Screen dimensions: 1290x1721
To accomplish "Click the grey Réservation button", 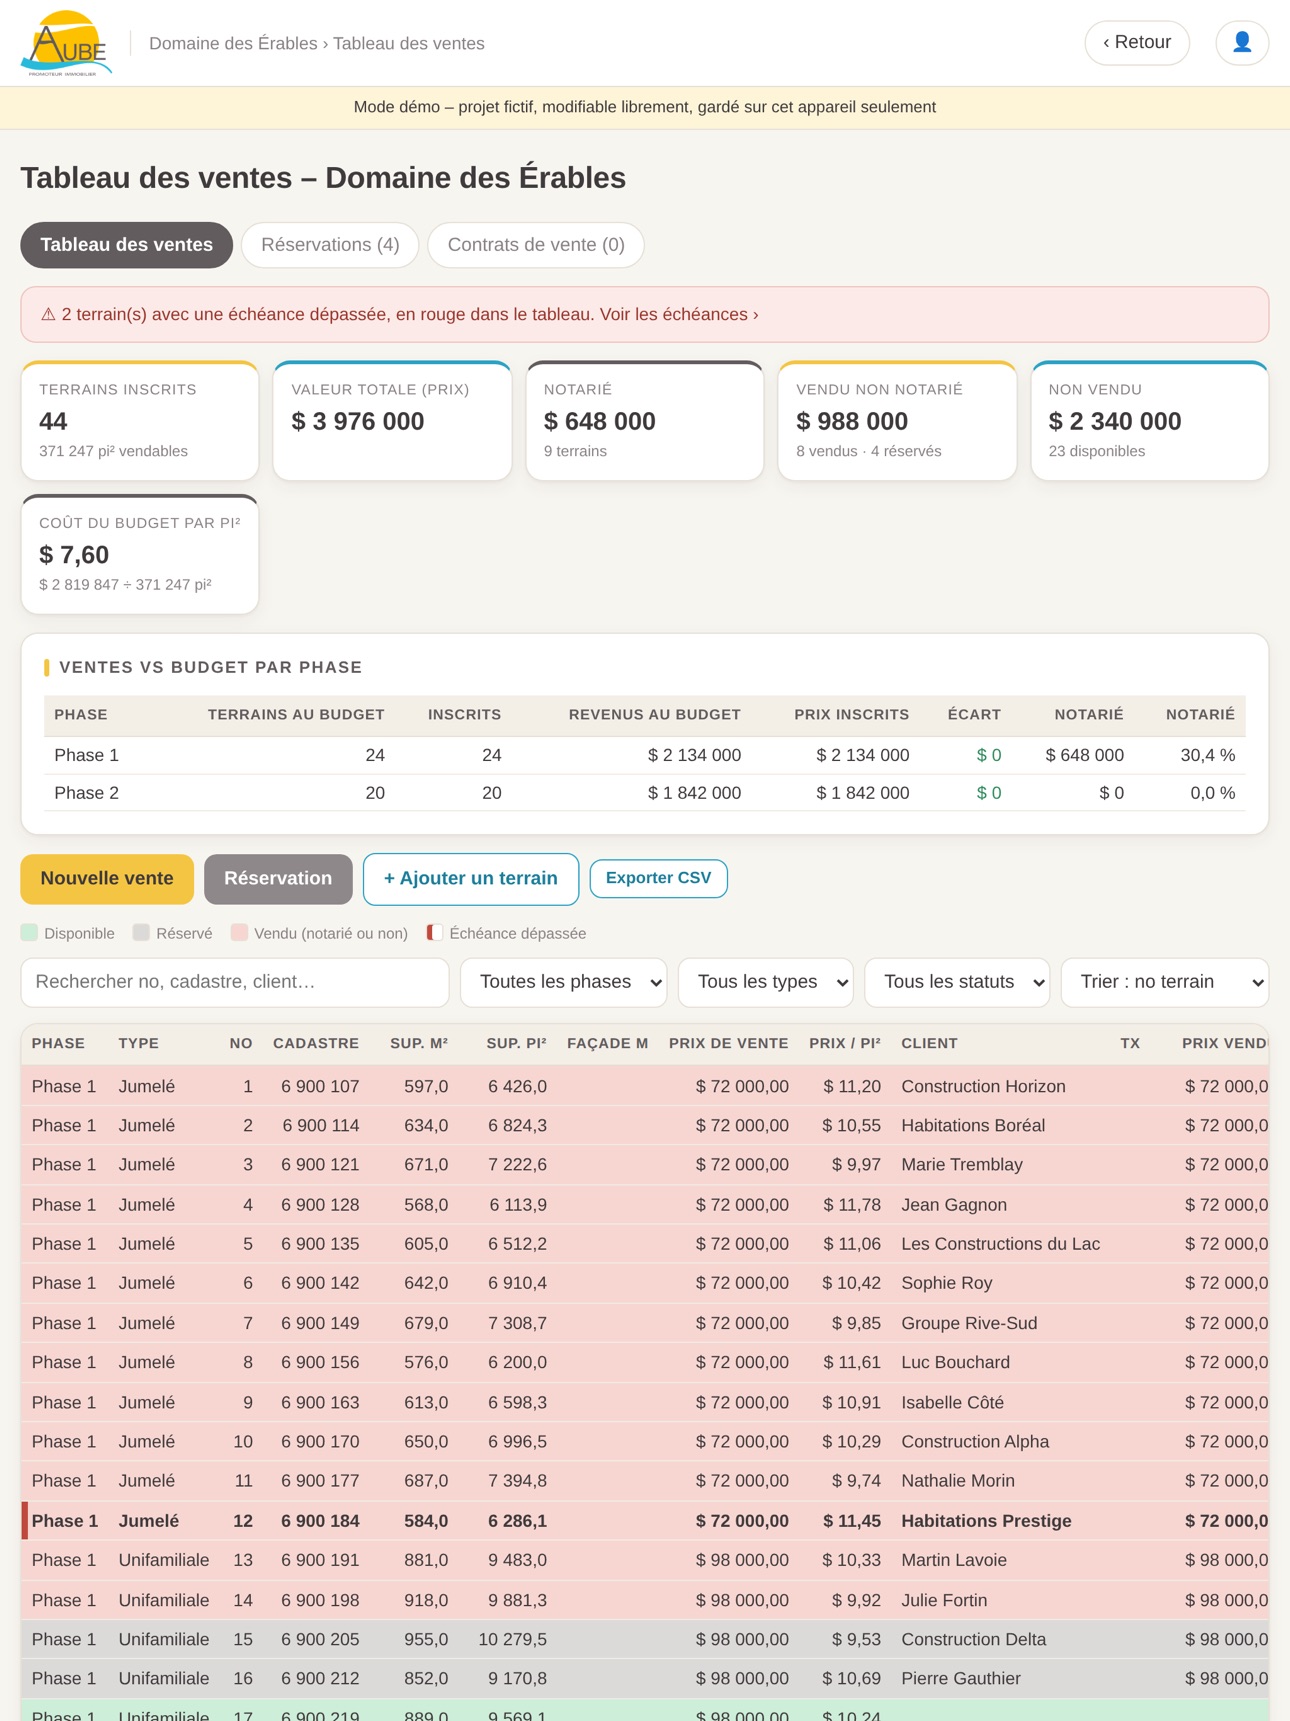I will 278,879.
